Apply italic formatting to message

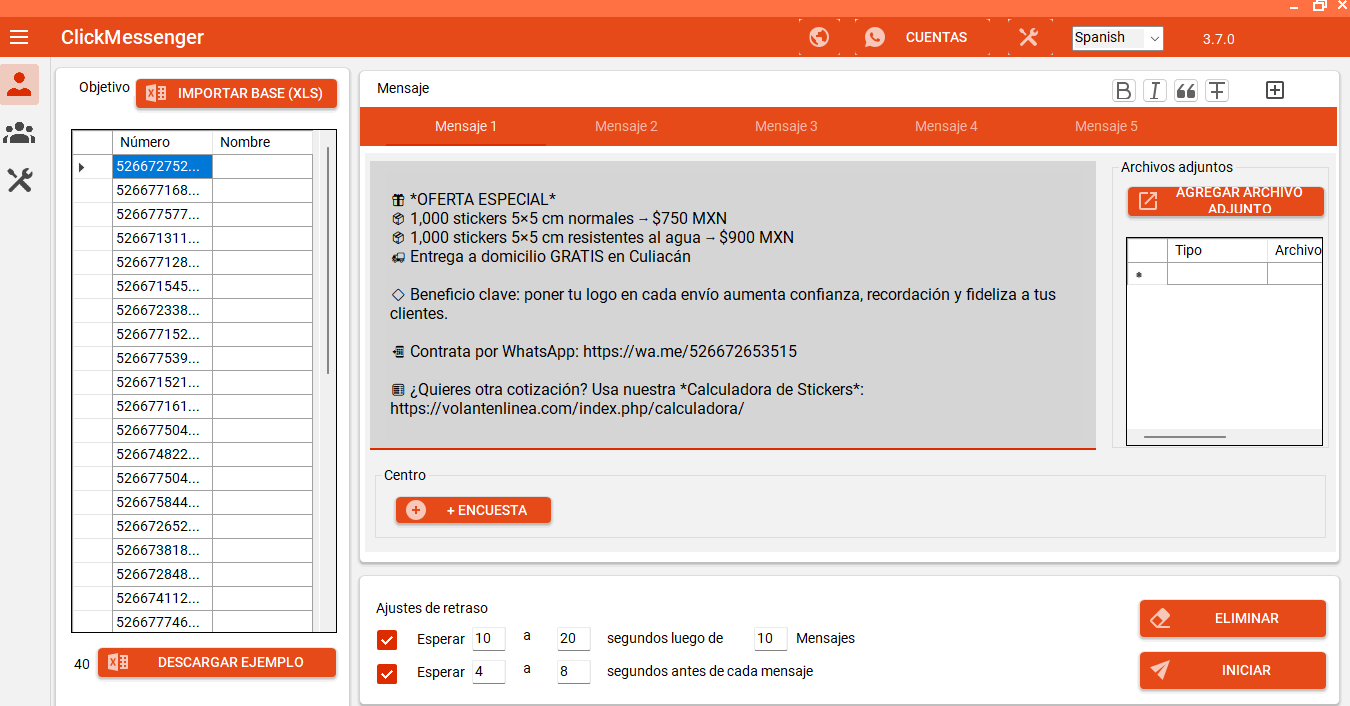tap(1155, 91)
